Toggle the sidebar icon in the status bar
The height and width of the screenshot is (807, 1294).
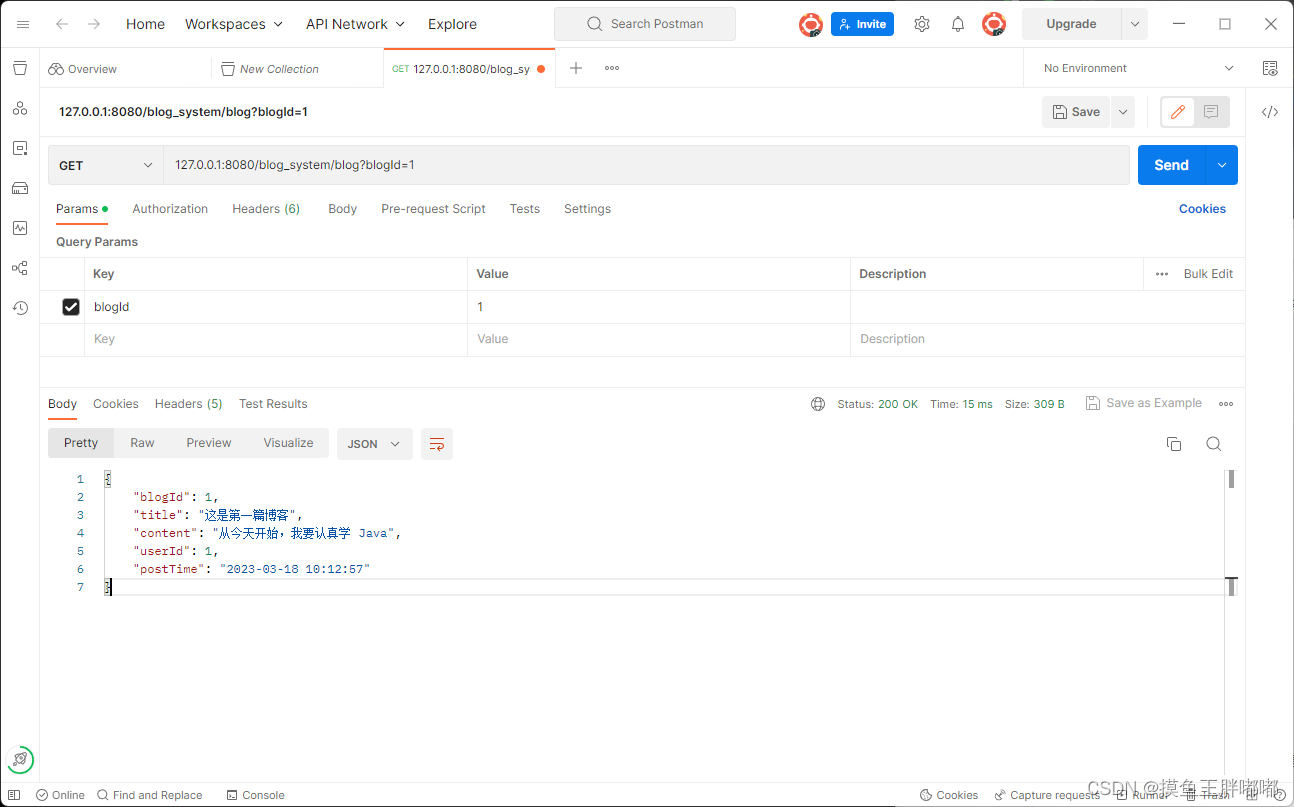[14, 795]
